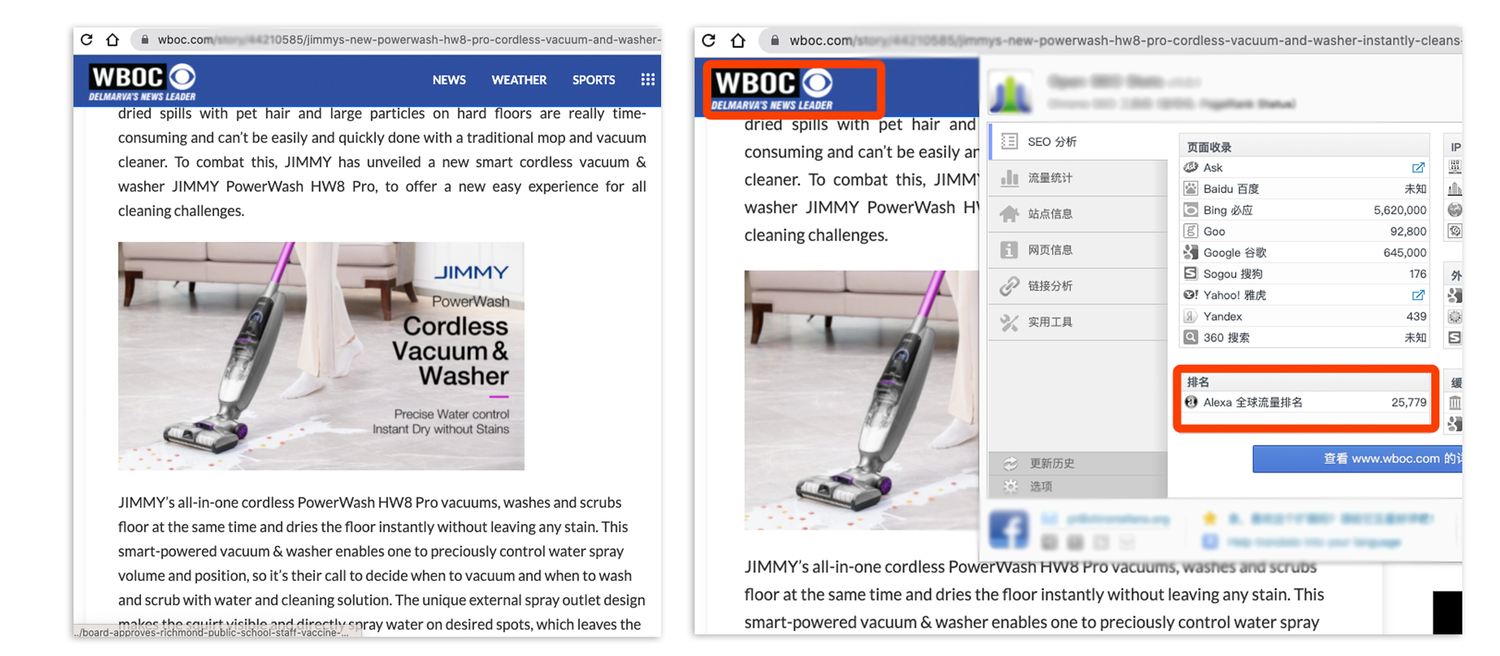View site security lock info in left browser
This screenshot has width=1500, height=656.
pyautogui.click(x=144, y=40)
